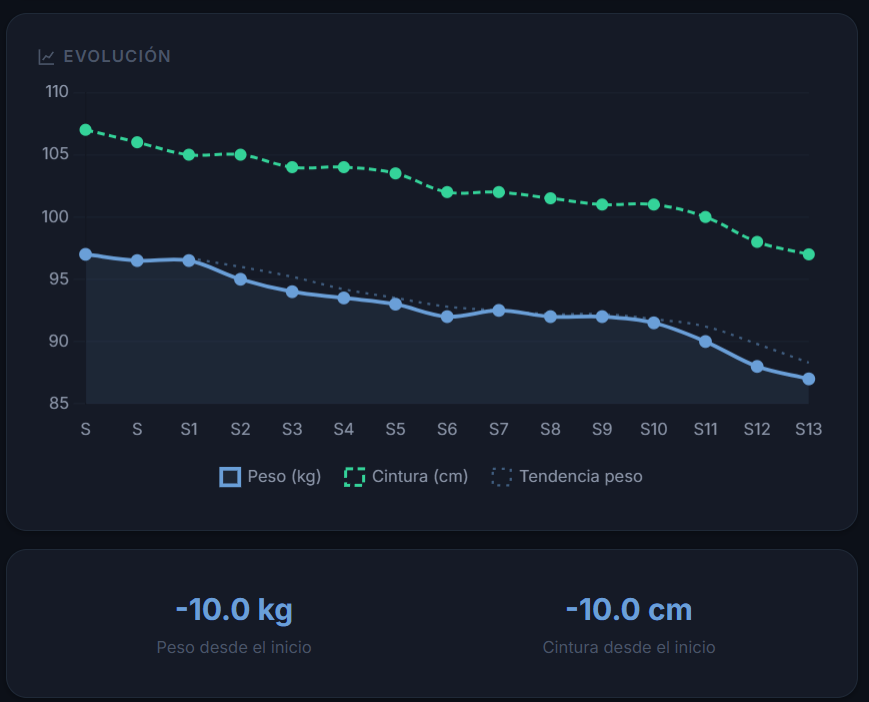
Task: Collapse the chart legend row
Action: pos(434,476)
